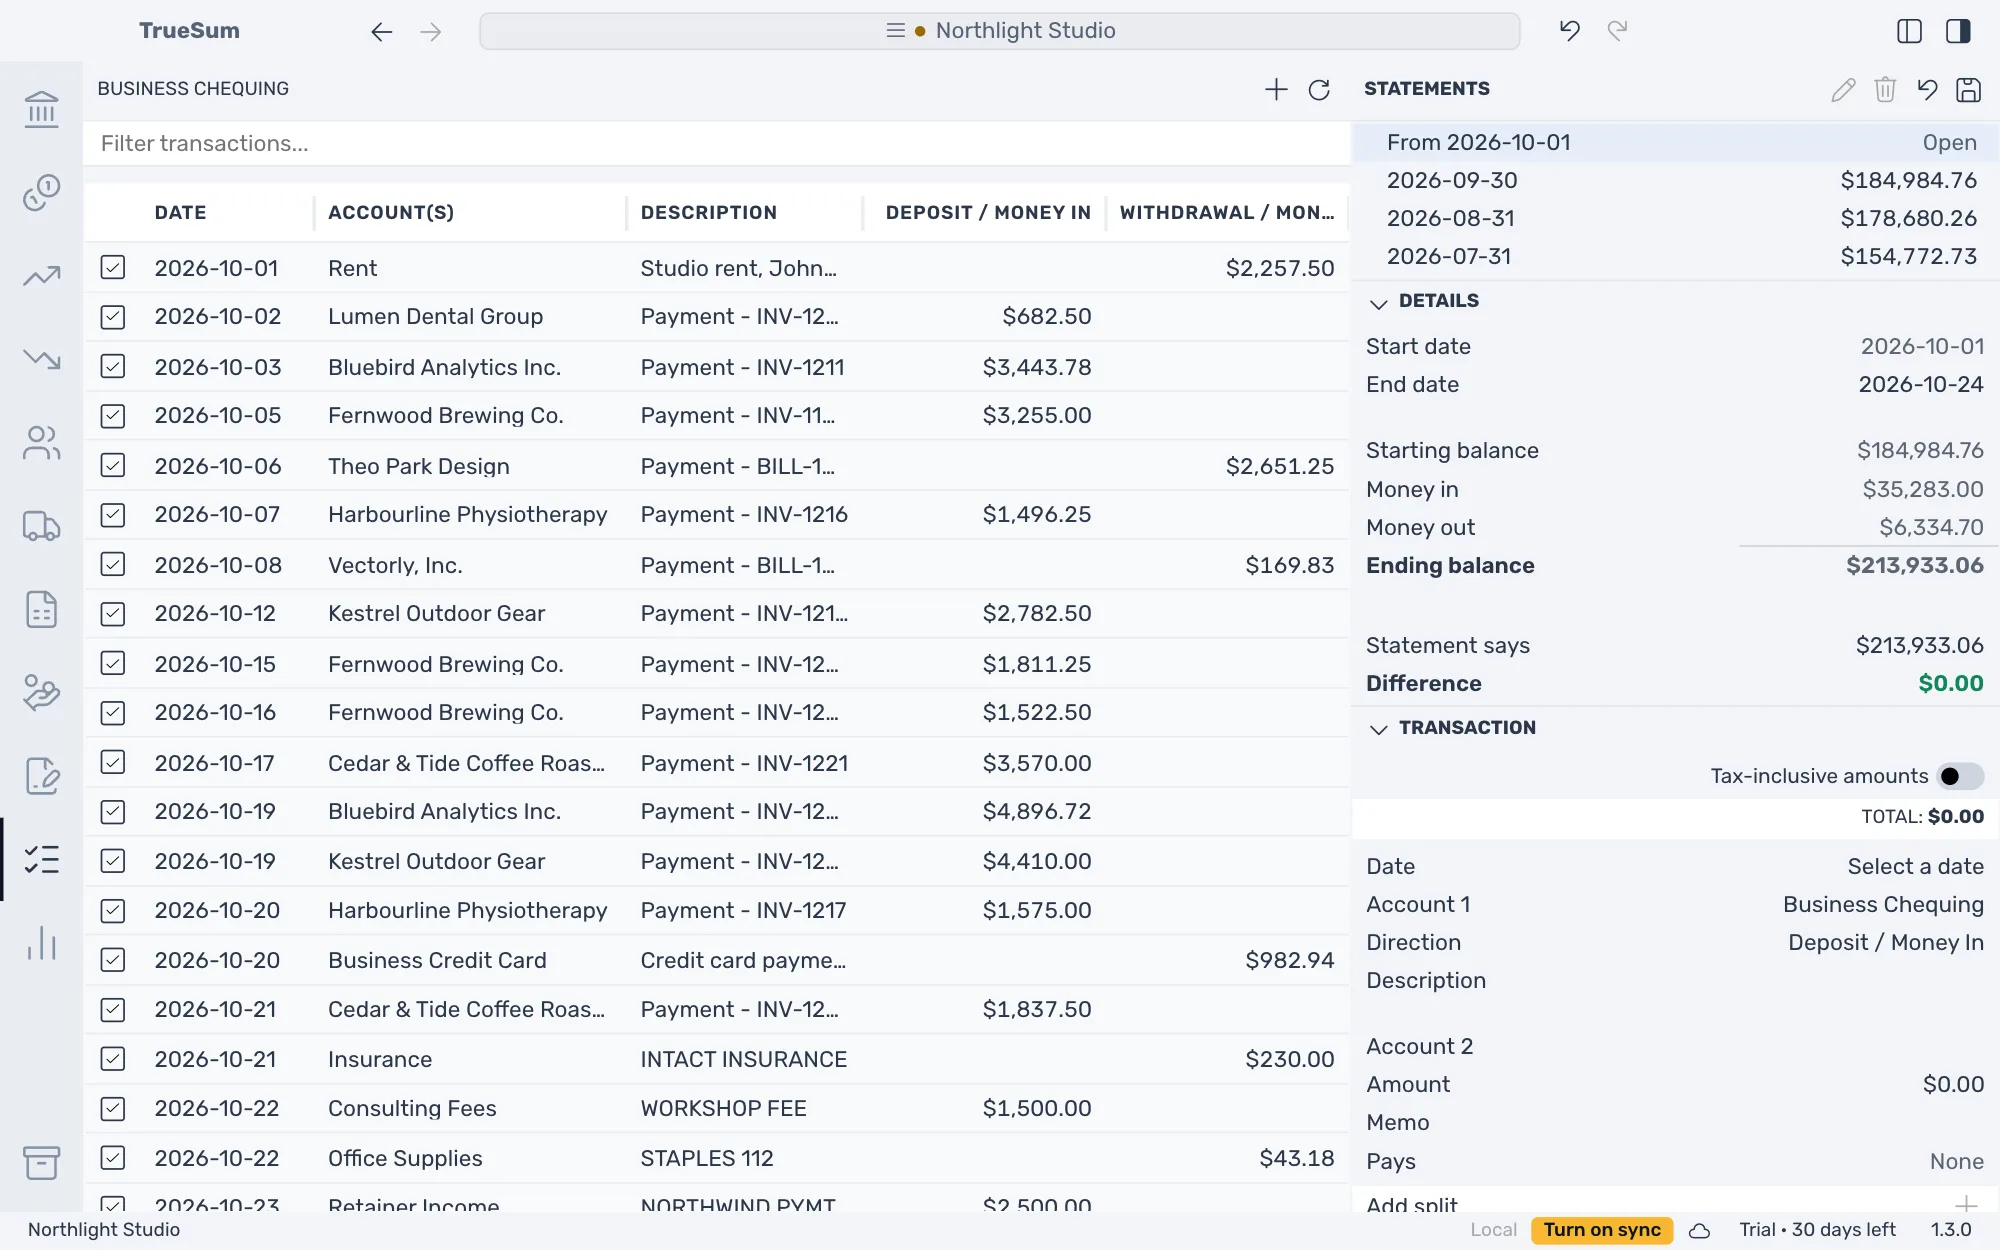Open the delivery truck sidebar icon

tap(41, 526)
